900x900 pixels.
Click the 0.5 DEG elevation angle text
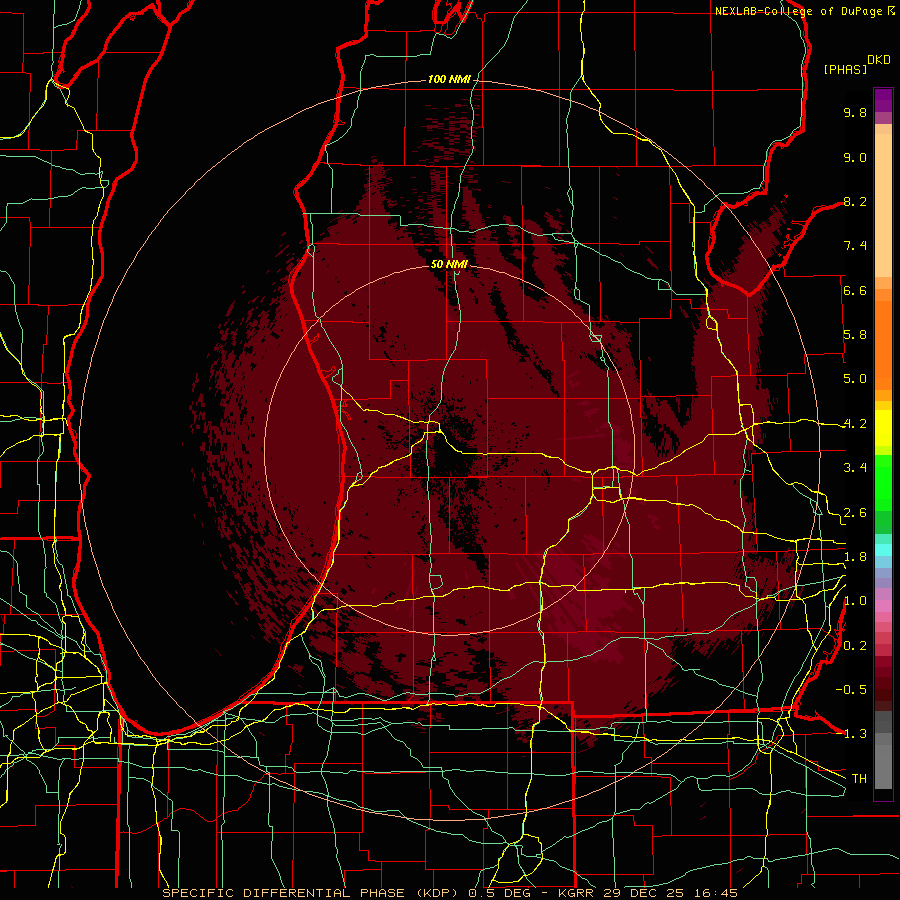(499, 893)
